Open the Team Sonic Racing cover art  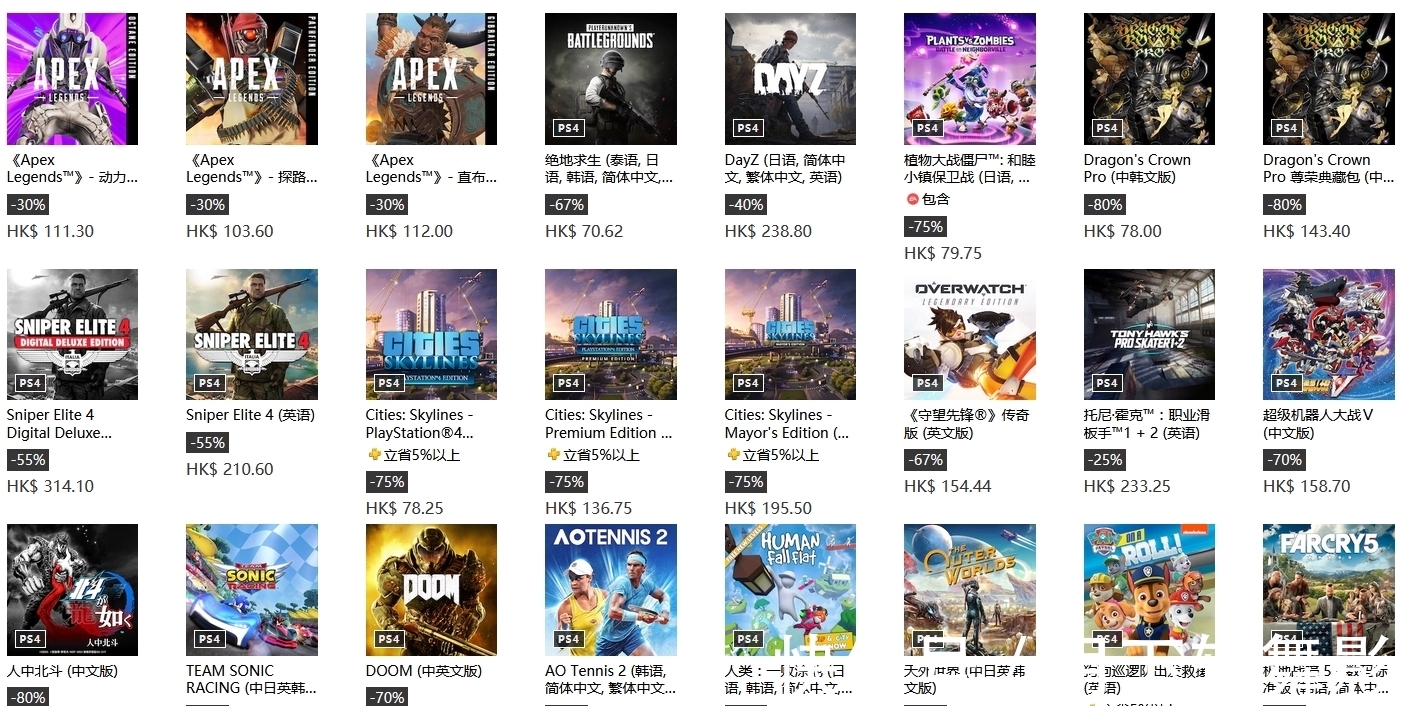pos(251,589)
